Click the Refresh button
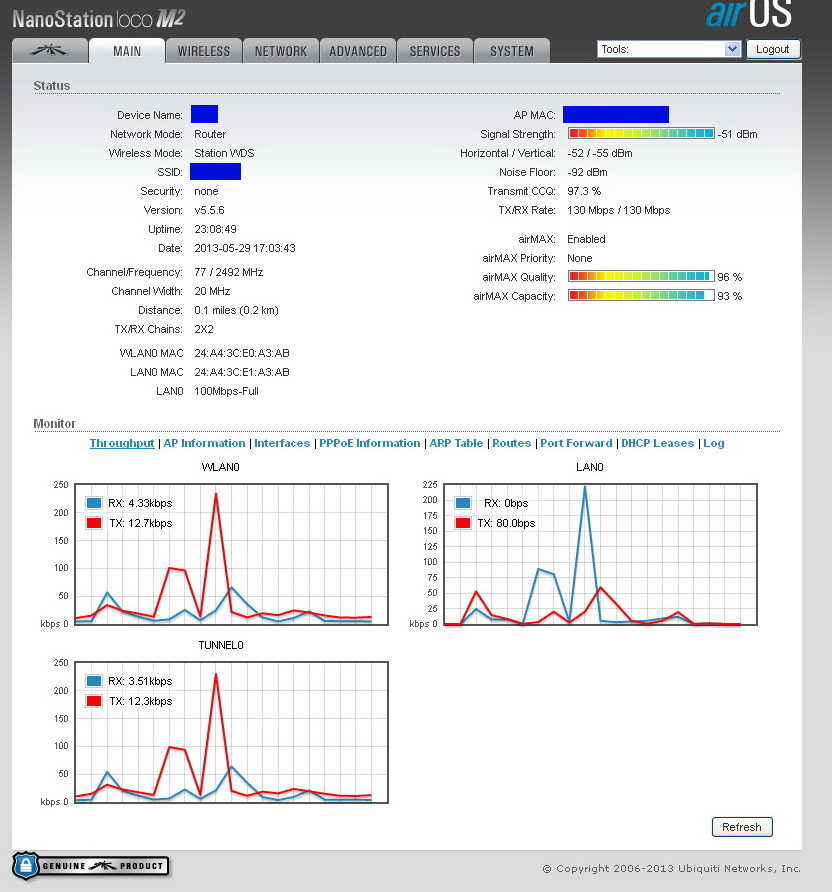The image size is (832, 892). point(741,827)
